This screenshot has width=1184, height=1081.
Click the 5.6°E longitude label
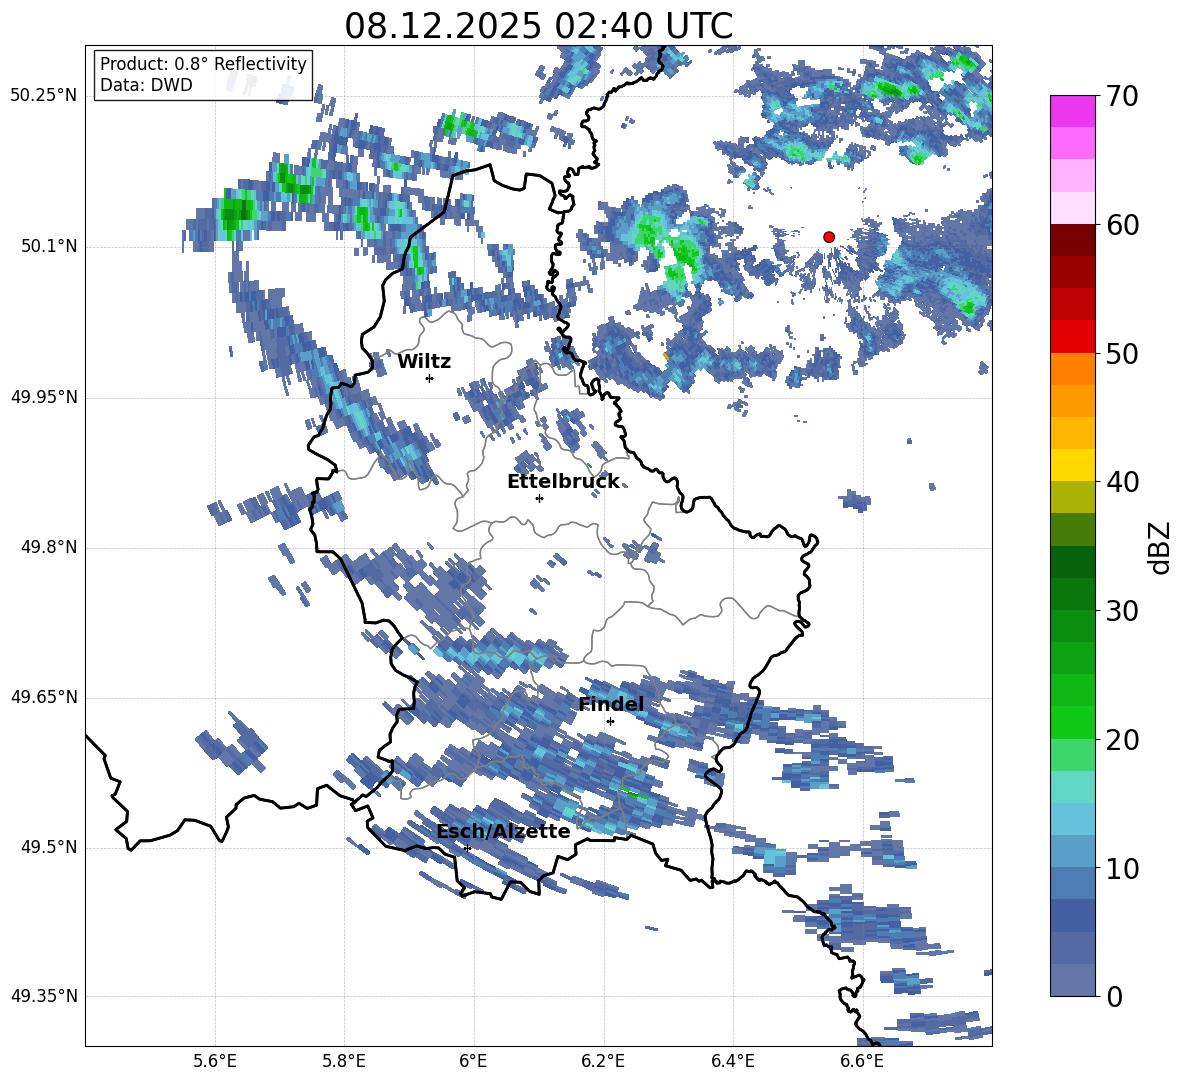(x=215, y=1061)
